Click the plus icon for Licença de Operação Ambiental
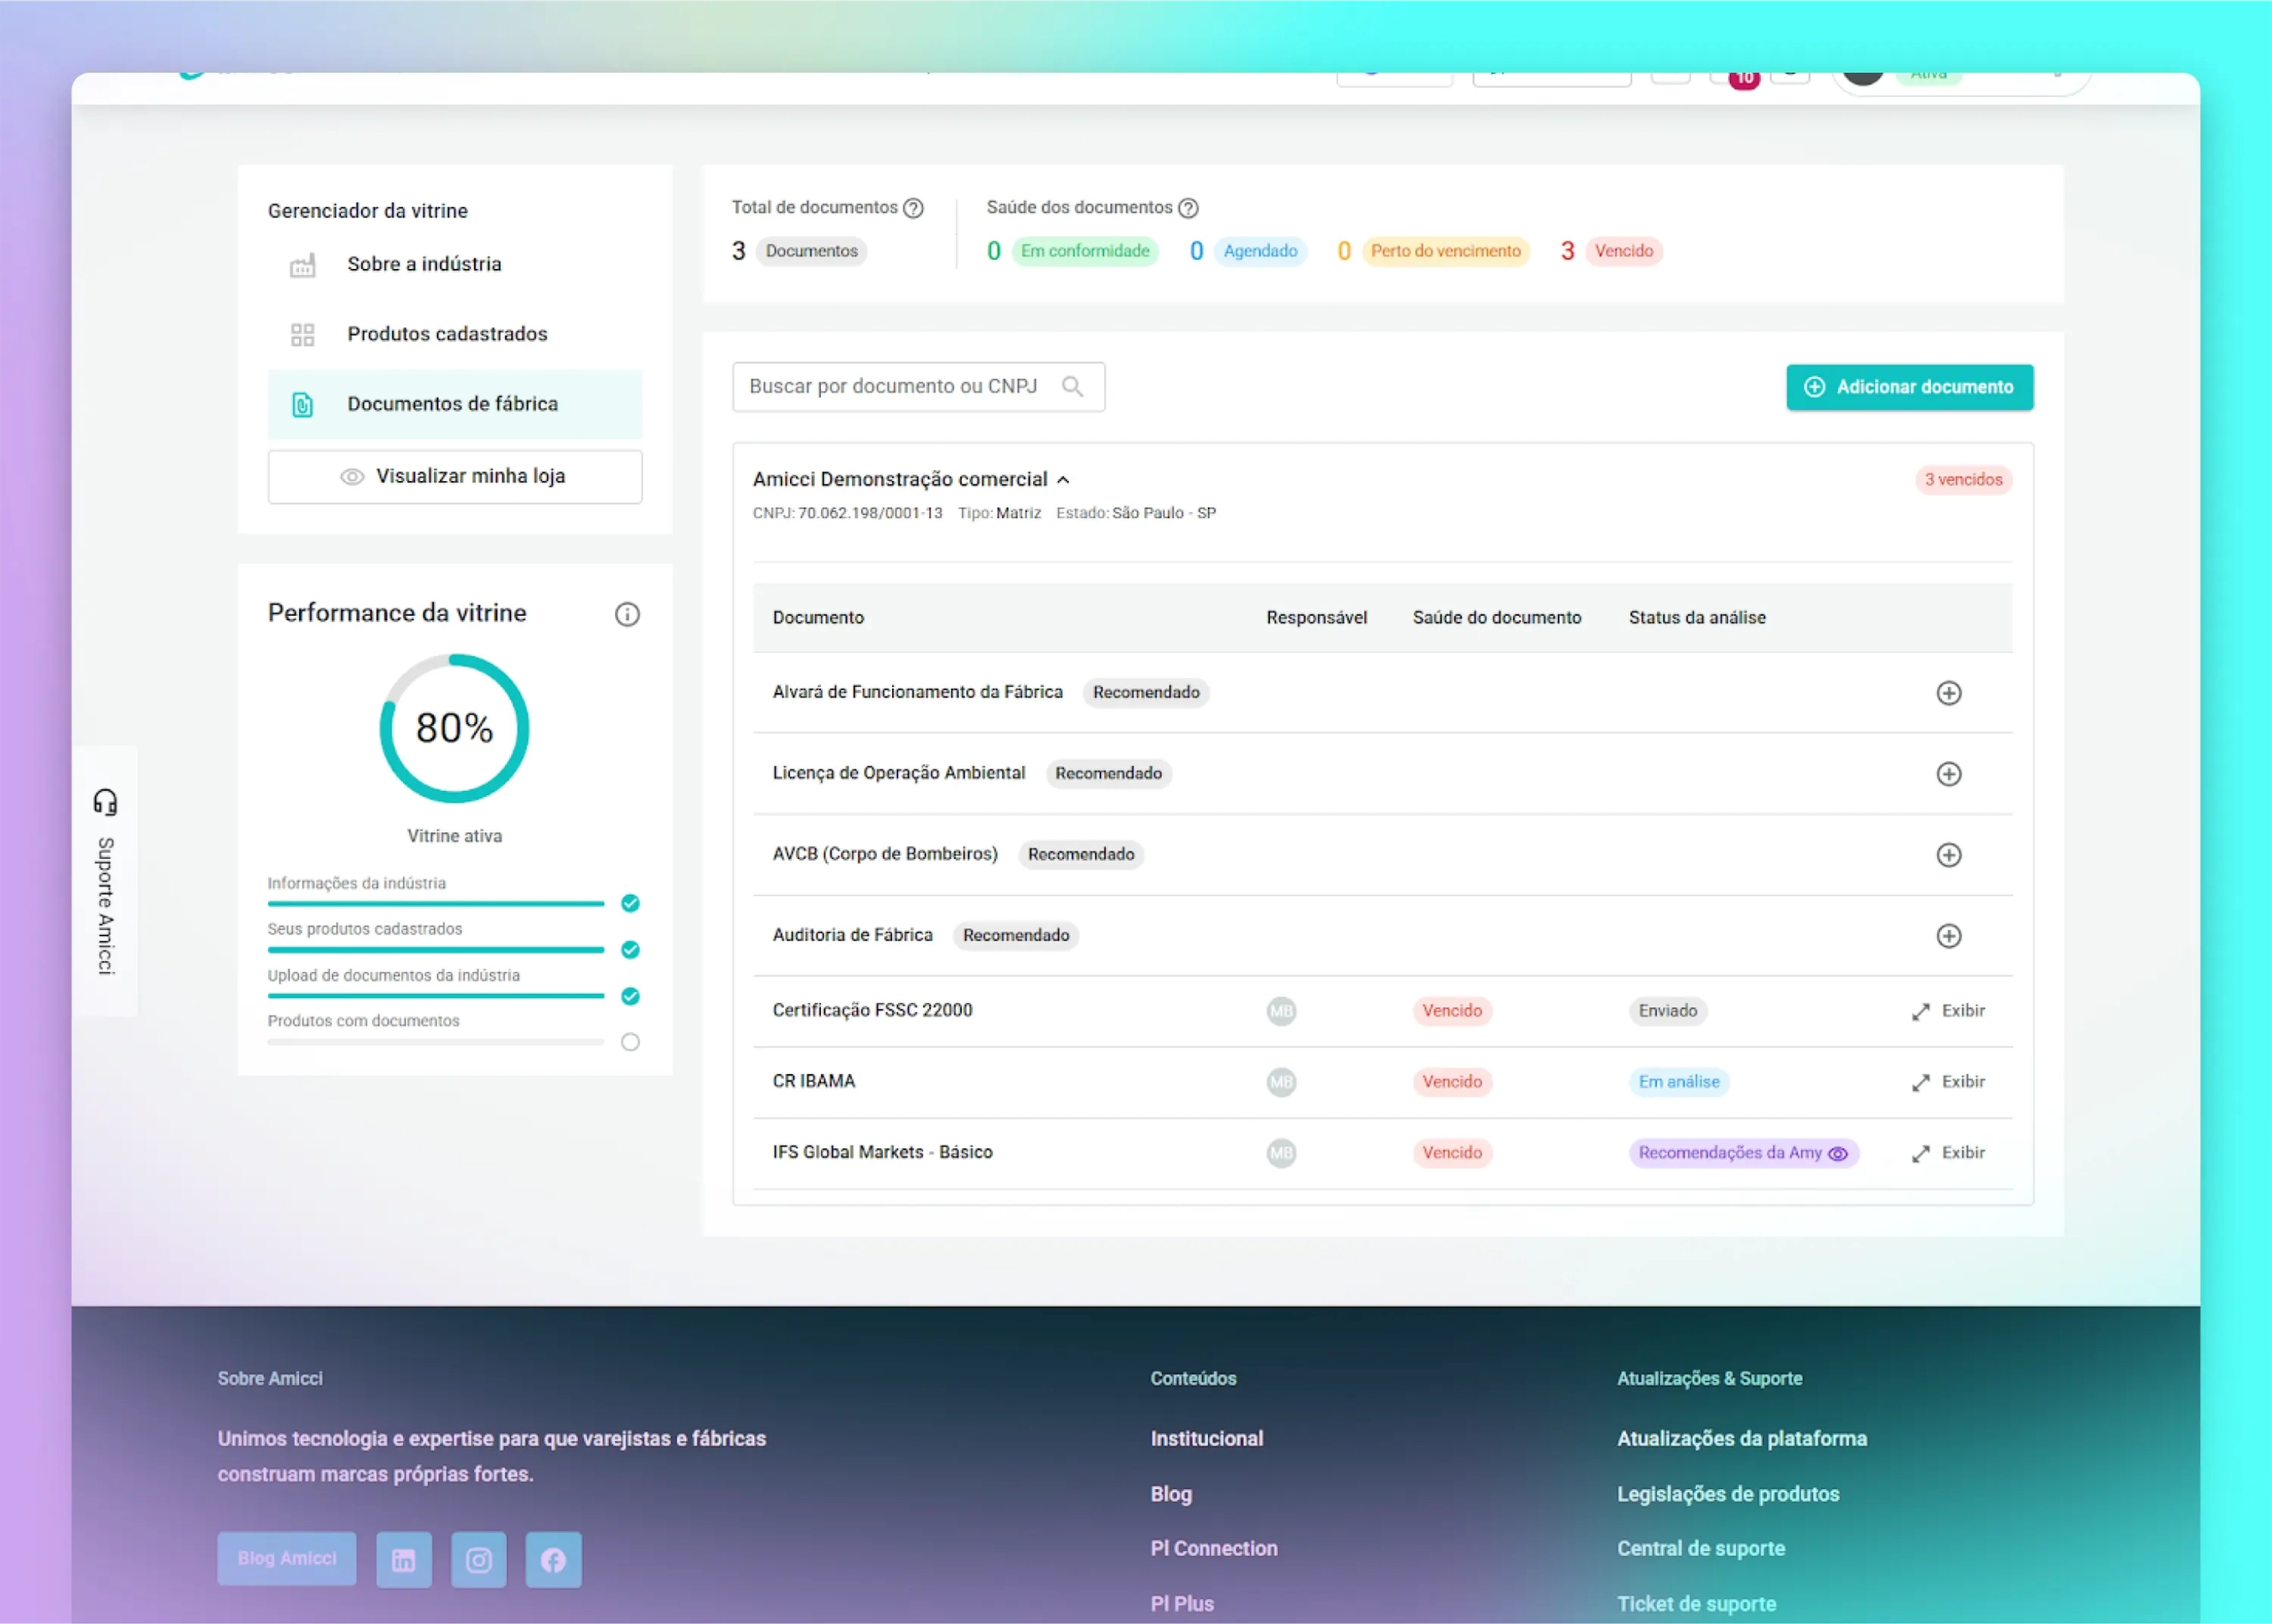2272x1624 pixels. click(1948, 774)
